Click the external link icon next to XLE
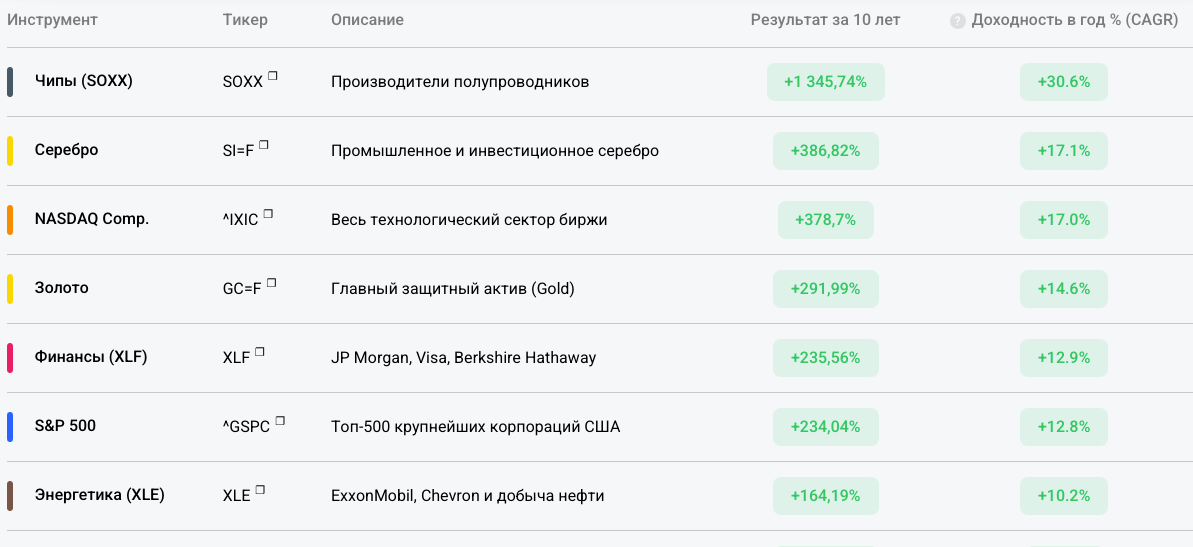1193x547 pixels. [260, 489]
